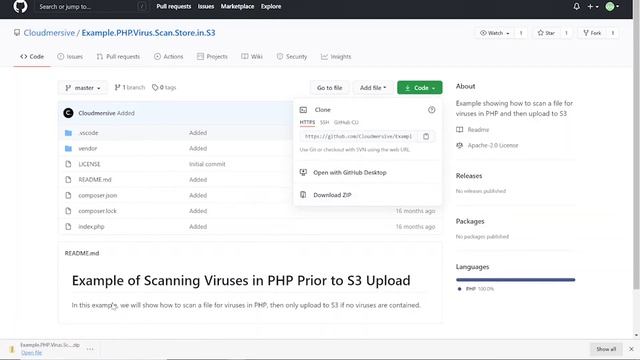Open the Initial commit message link
The width and height of the screenshot is (640, 360).
pos(207,164)
